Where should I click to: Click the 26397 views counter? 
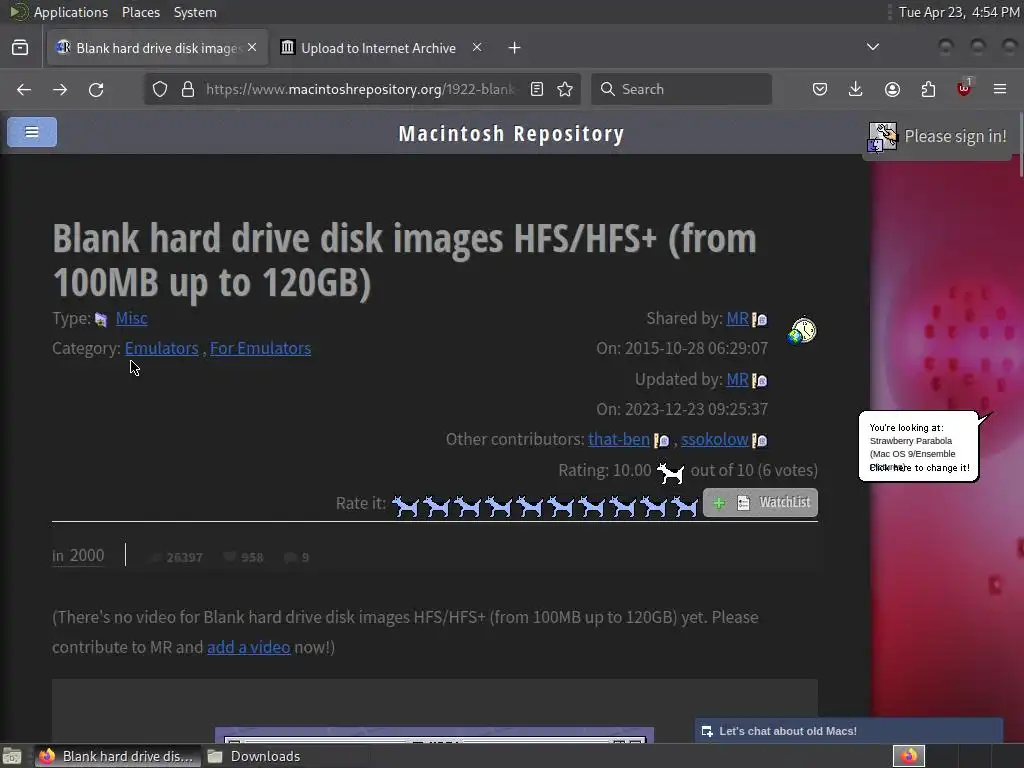click(x=177, y=557)
